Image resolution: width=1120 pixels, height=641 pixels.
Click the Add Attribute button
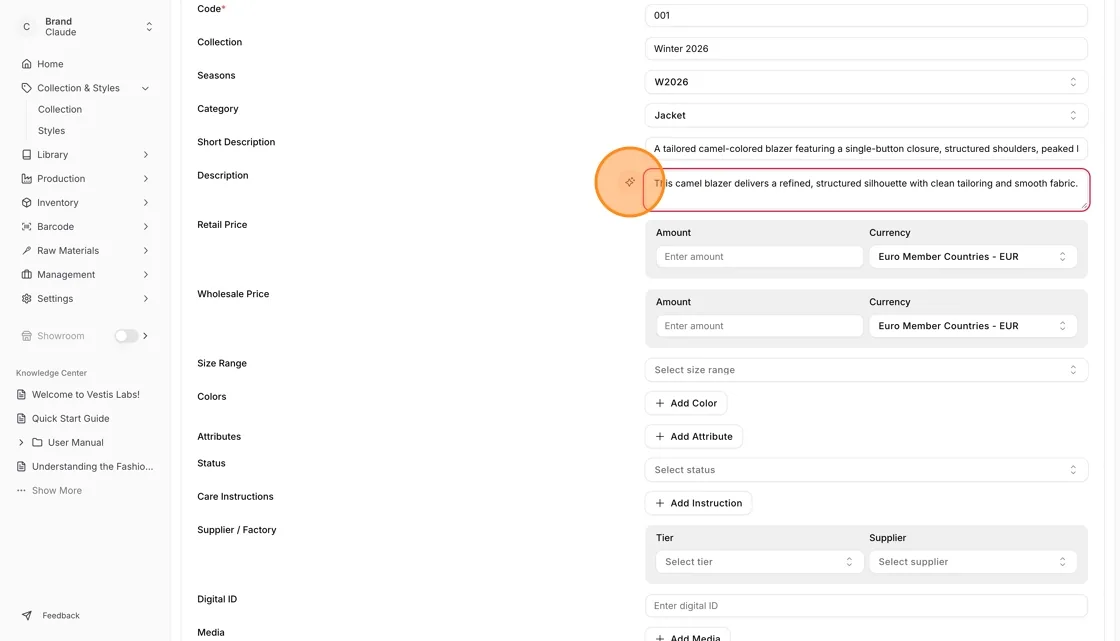point(694,437)
